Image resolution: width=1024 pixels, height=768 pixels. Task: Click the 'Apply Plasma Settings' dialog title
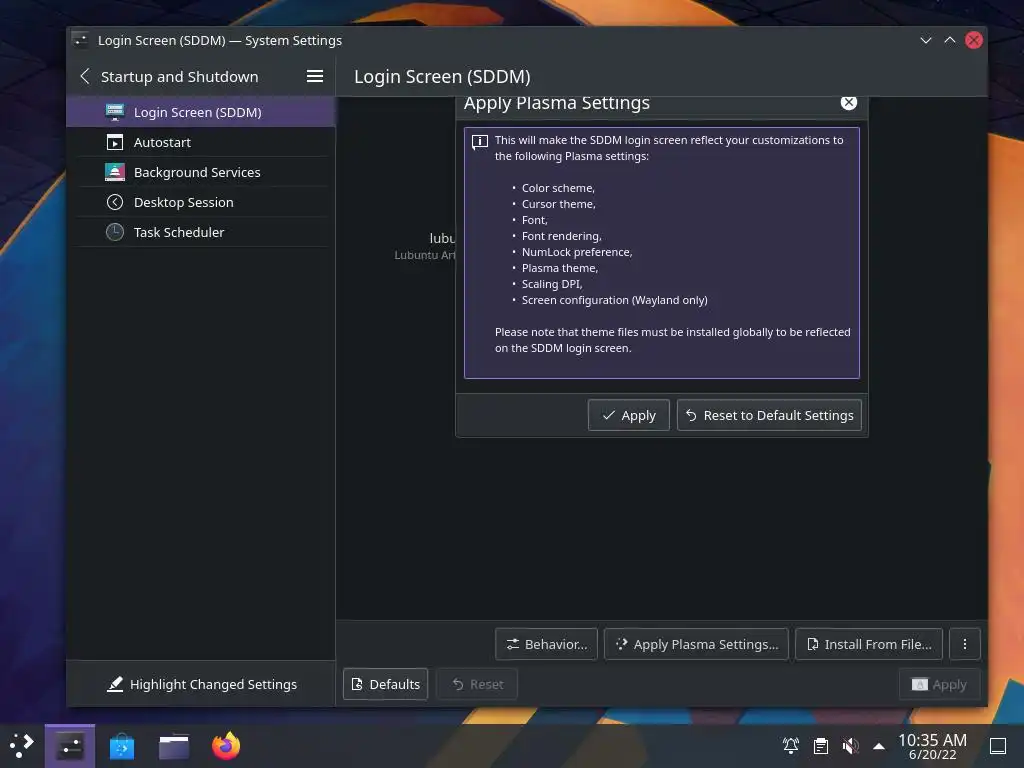556,103
